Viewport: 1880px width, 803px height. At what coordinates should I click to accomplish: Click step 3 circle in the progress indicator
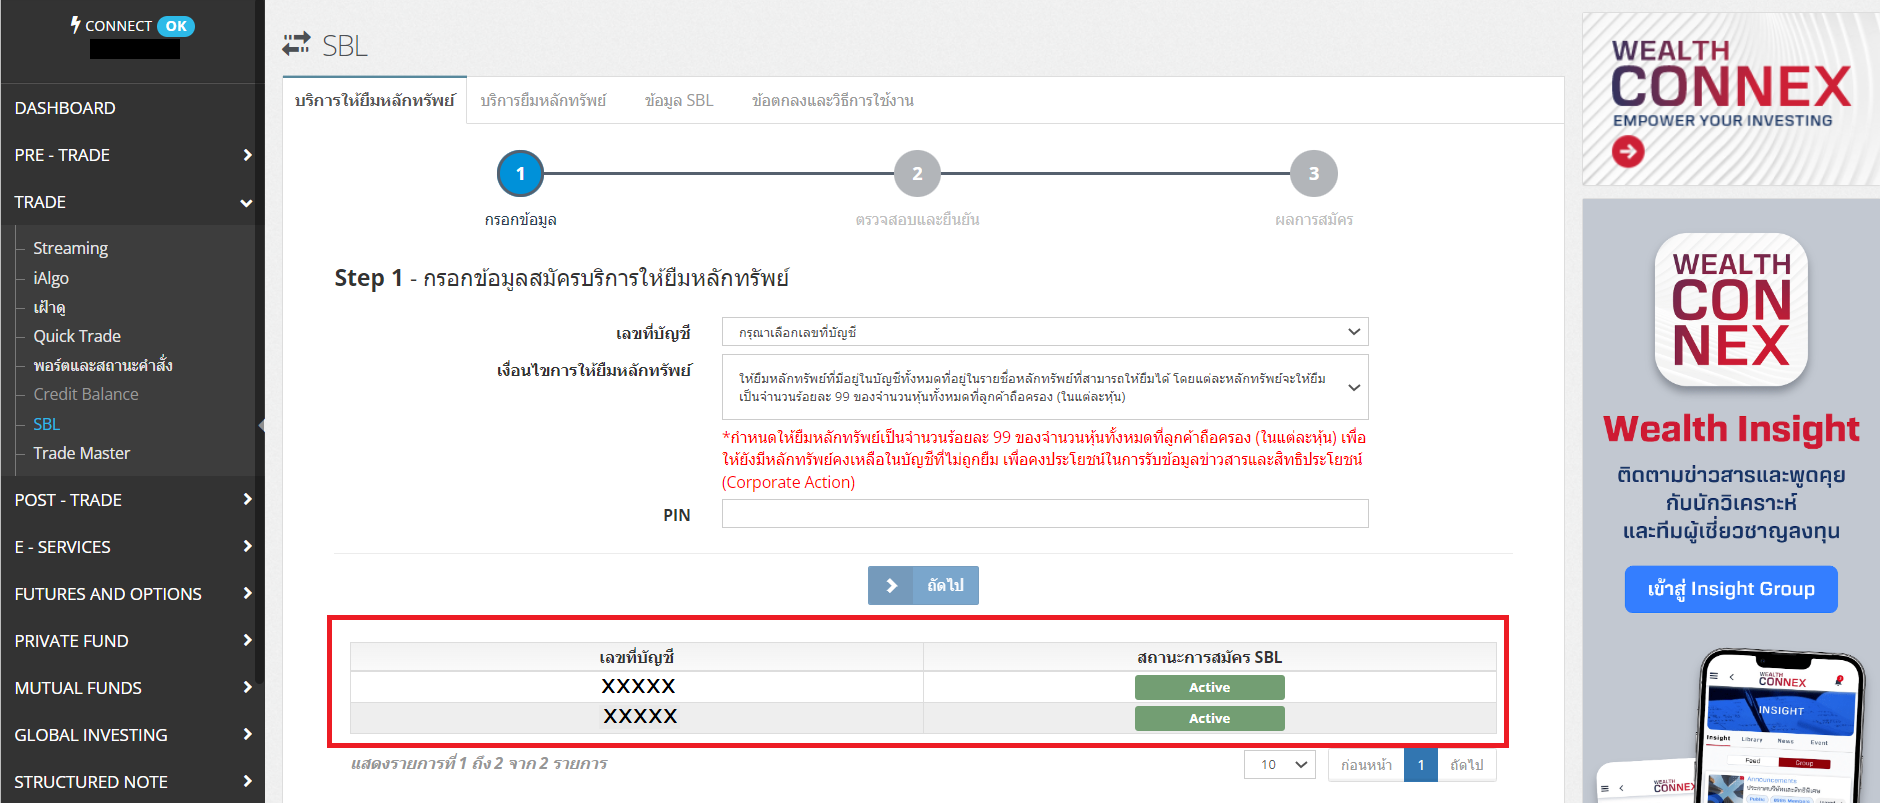[1313, 174]
